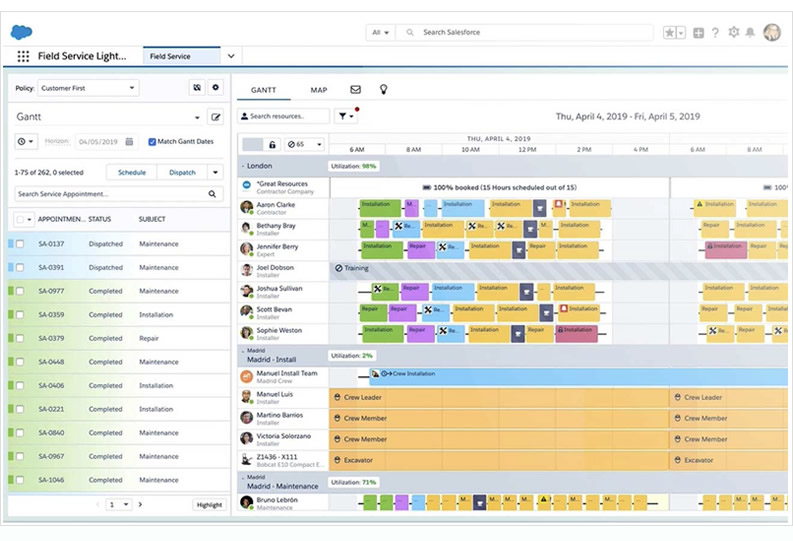Screen dimensions: 793x541
Task: Open the page number dropdown
Action: tap(118, 504)
